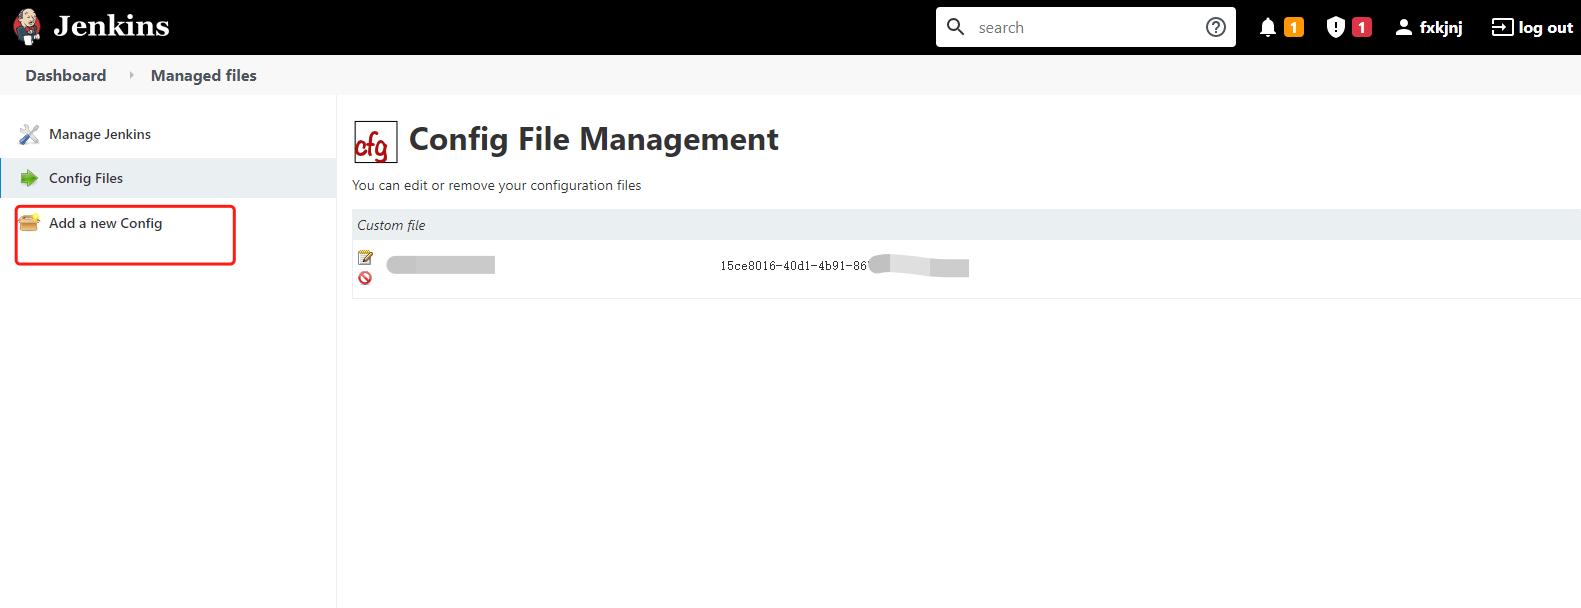Screen dimensions: 1581x608
Task: Click the Config File Management heading
Action: point(594,139)
